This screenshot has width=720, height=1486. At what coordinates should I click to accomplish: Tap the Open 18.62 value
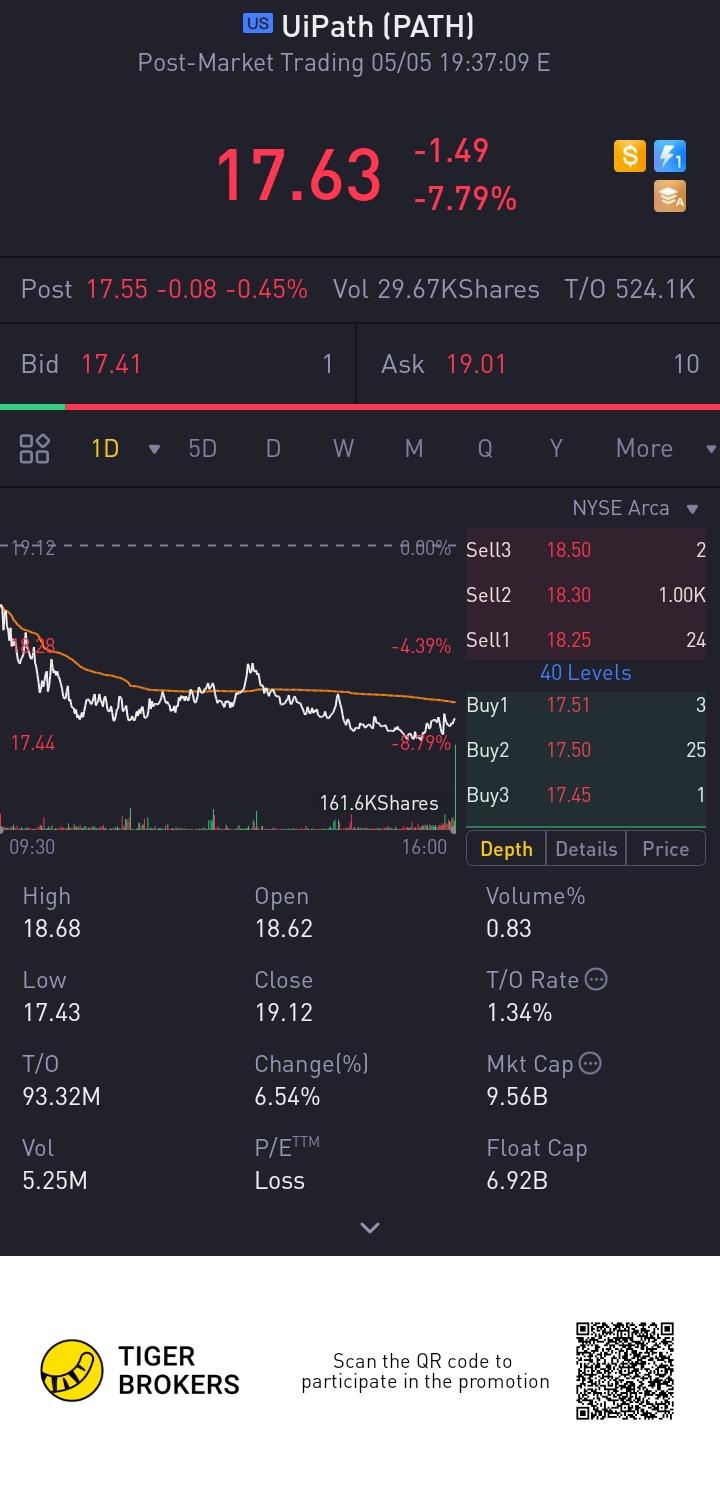click(x=284, y=928)
